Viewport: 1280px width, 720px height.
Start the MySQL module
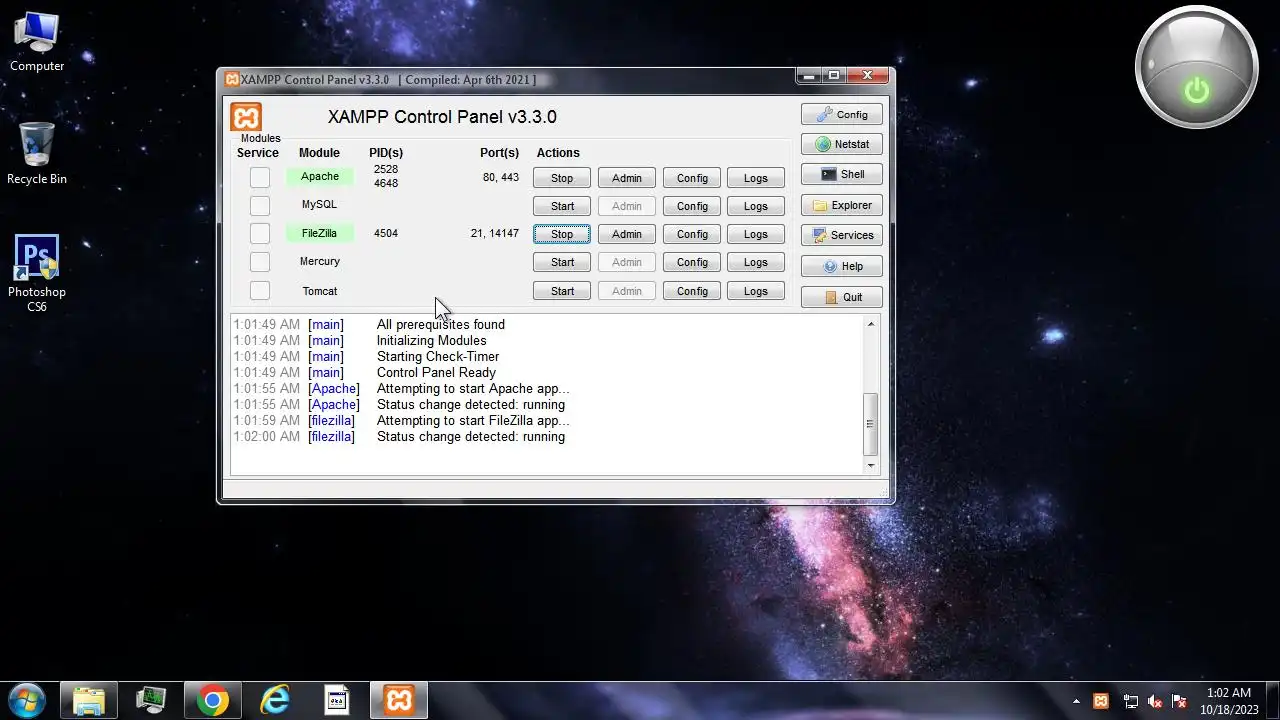pyautogui.click(x=562, y=206)
